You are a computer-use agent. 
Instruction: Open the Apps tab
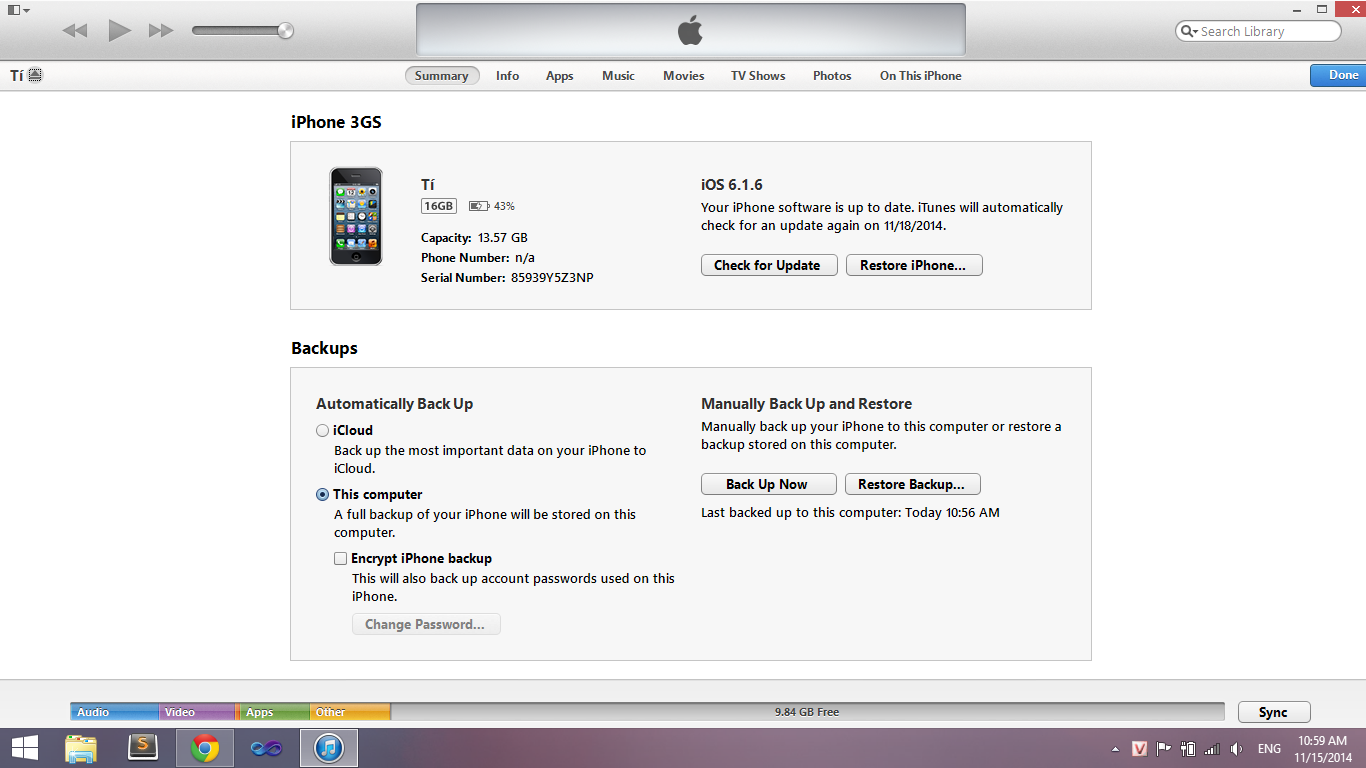[560, 76]
